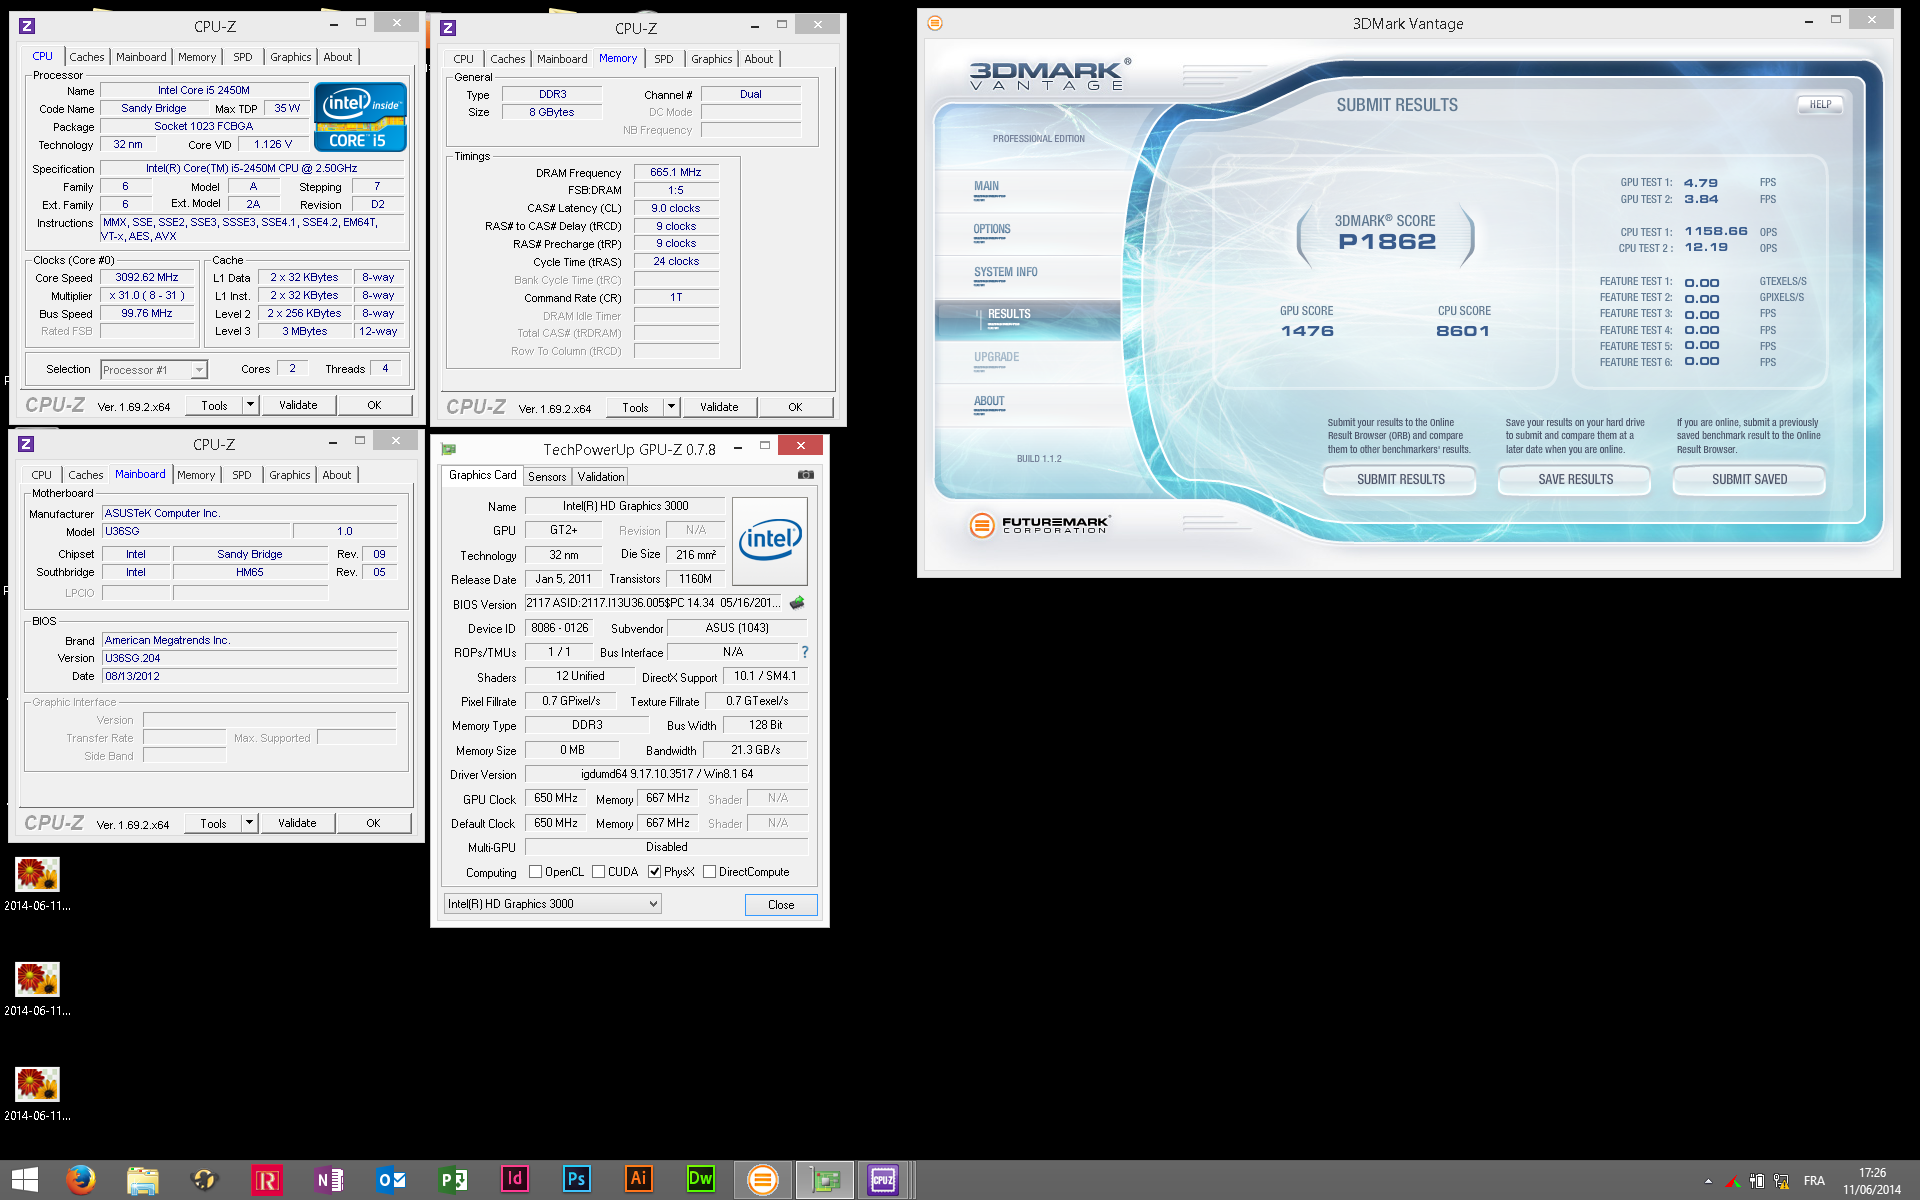The image size is (1920, 1200).
Task: Switch to Caches tab in CPU-Z CPU window
Action: click(x=86, y=57)
